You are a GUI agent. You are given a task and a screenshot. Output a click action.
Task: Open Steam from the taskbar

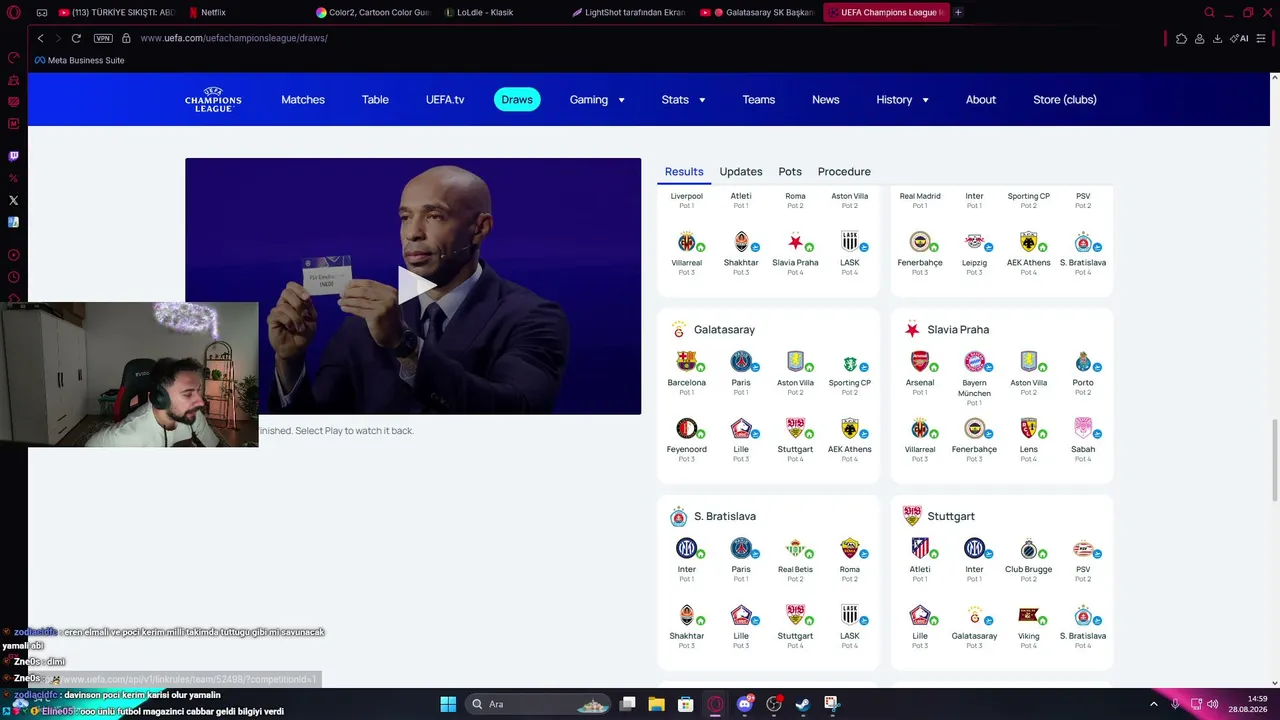point(802,704)
